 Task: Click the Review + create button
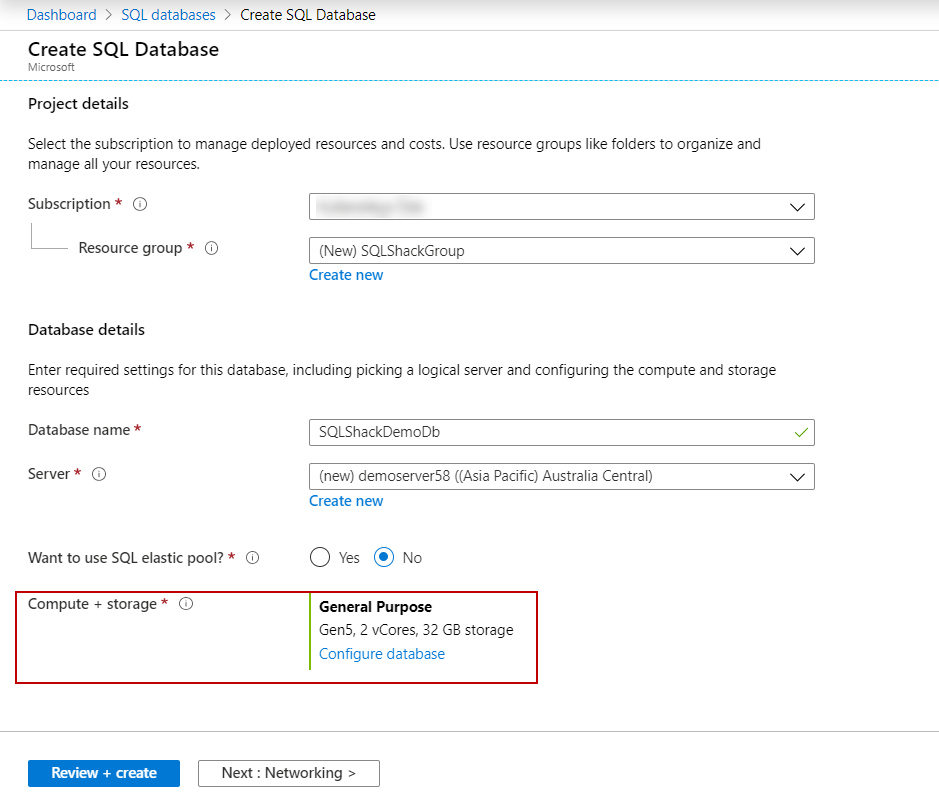(104, 773)
